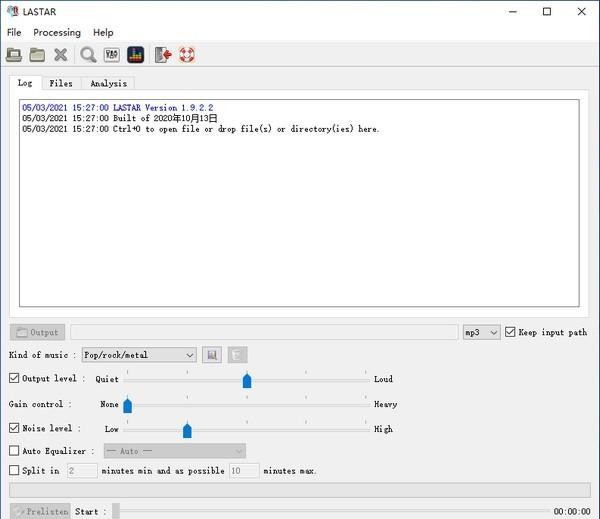Uncheck Keep input path
This screenshot has width=600, height=519.
pyautogui.click(x=510, y=332)
